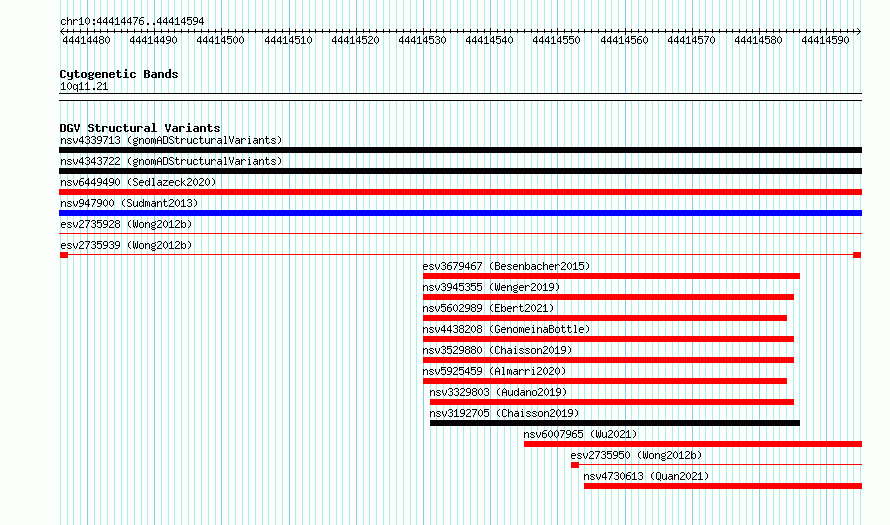This screenshot has width=890, height=525.
Task: Select the nsv4730613 Quan2021 label
Action: (x=646, y=476)
